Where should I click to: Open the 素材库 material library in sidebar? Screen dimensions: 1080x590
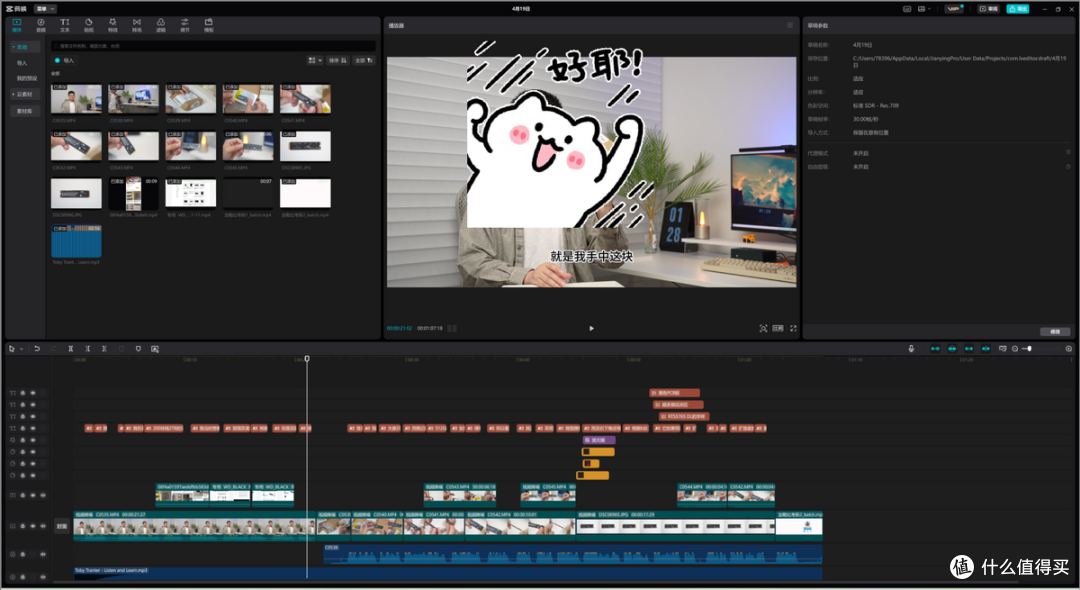click(x=25, y=111)
